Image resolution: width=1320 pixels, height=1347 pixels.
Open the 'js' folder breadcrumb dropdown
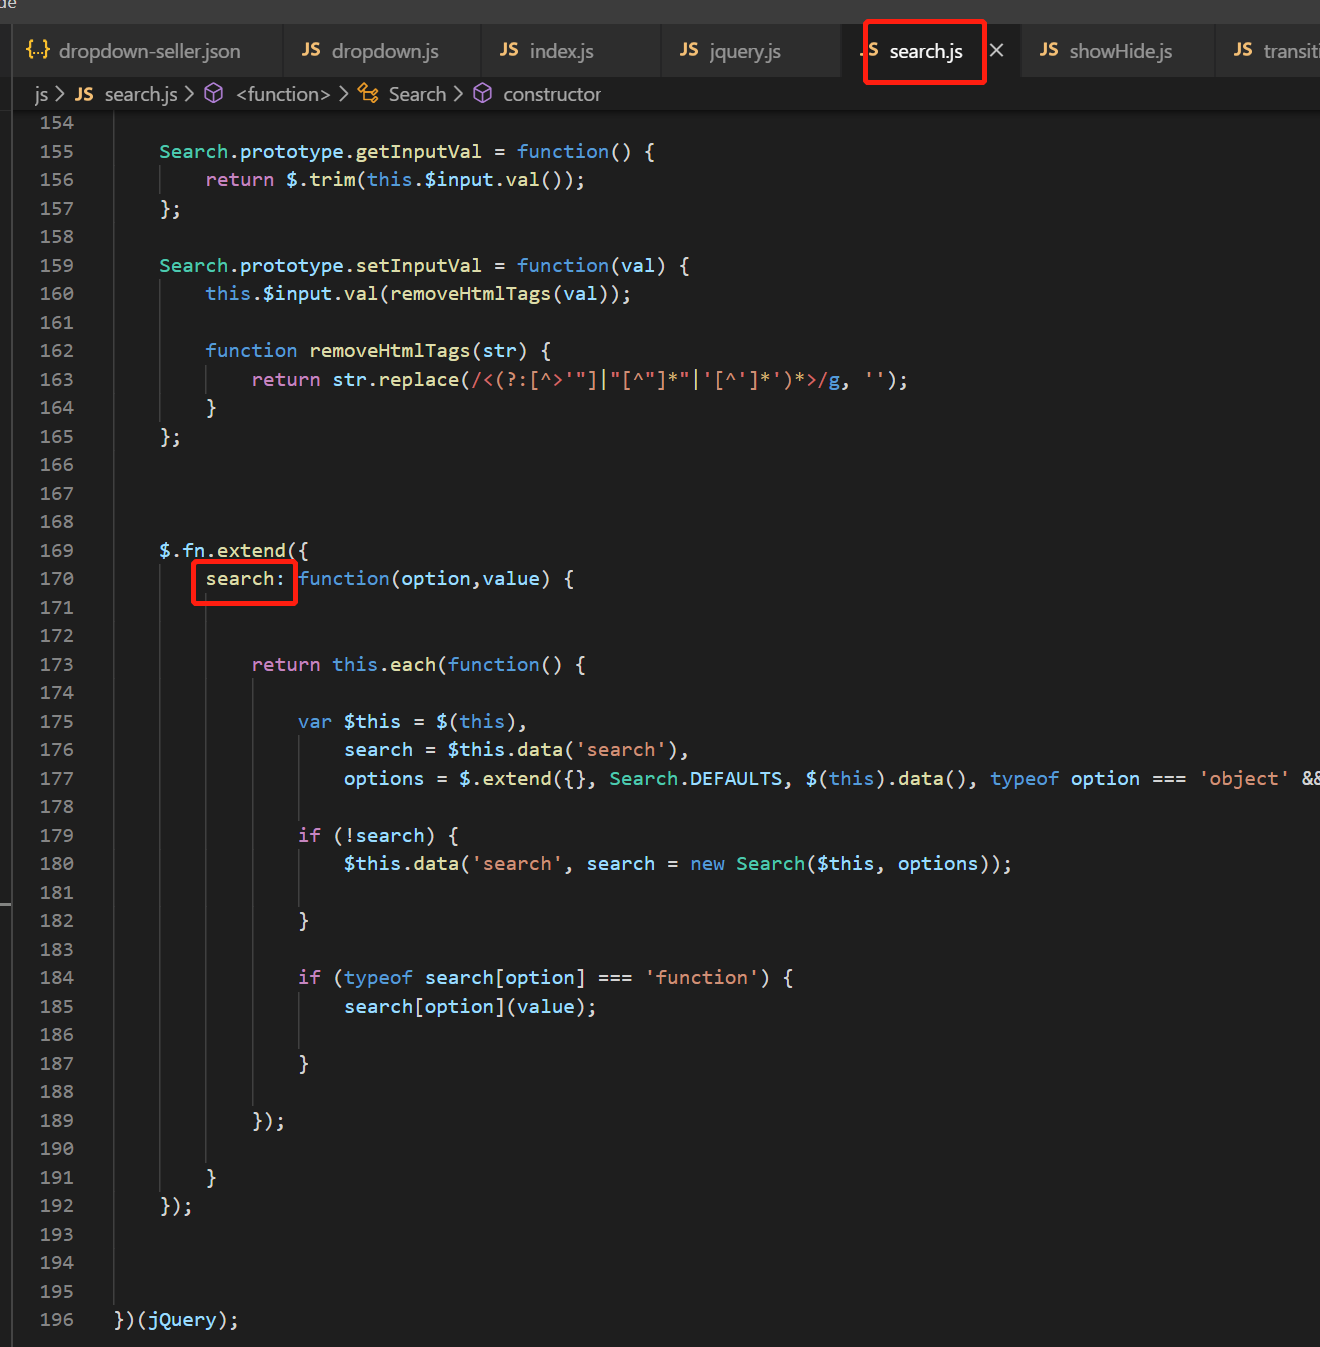click(41, 94)
